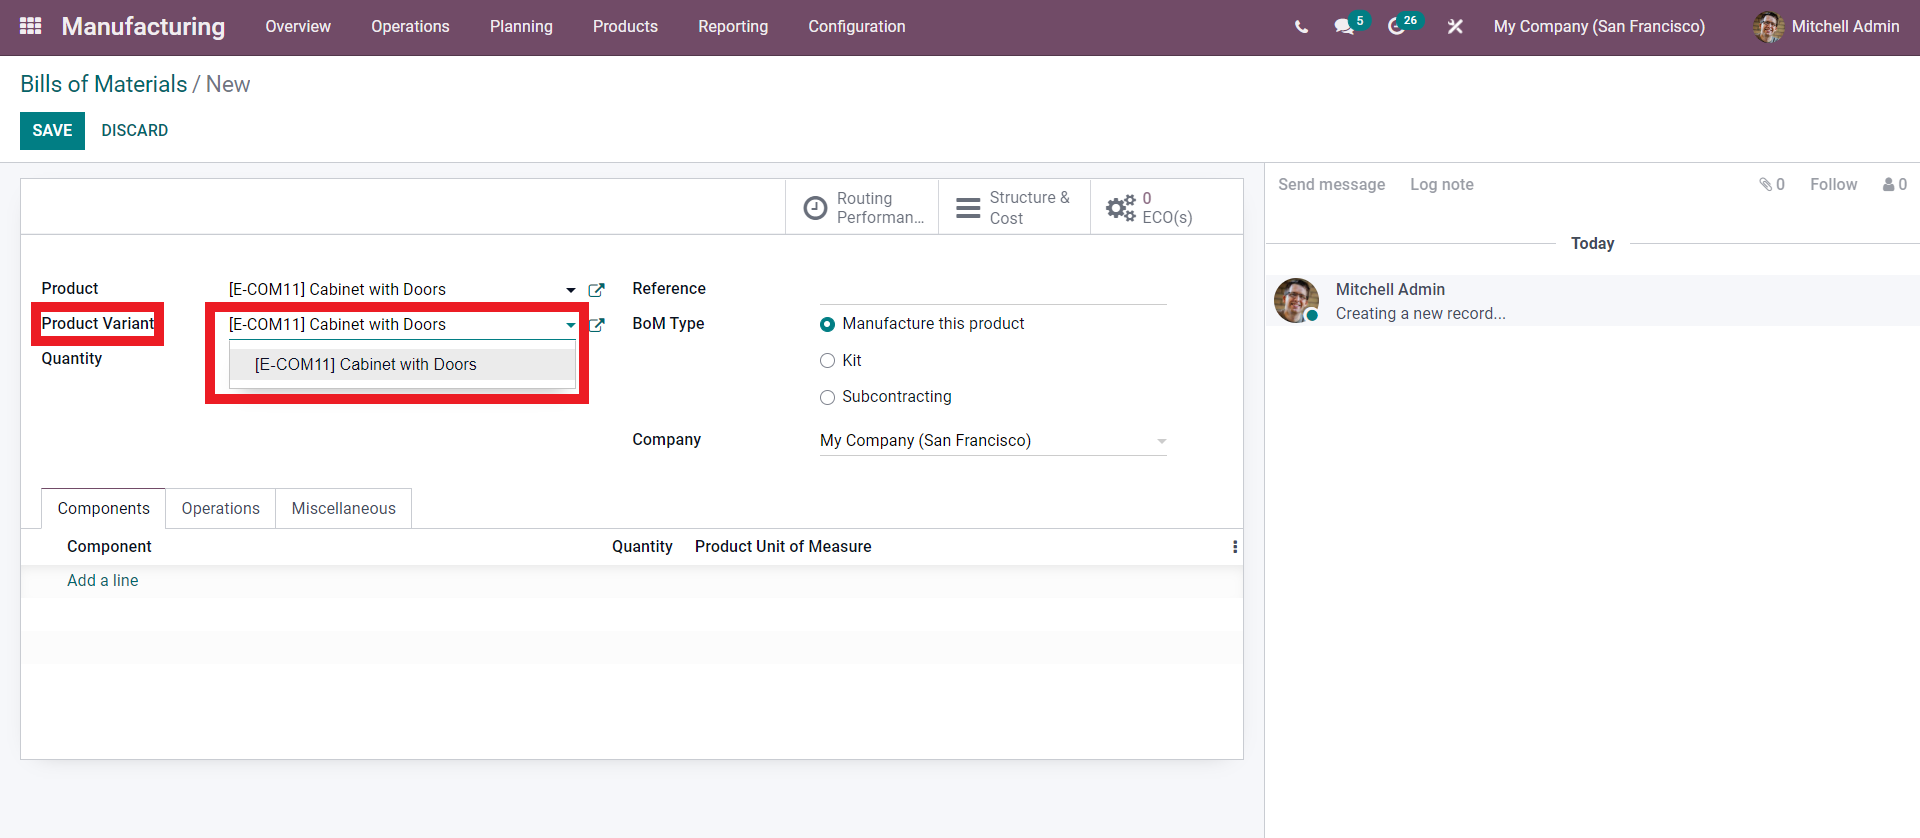Image resolution: width=1920 pixels, height=838 pixels.
Task: Click the Routing Performance clock icon
Action: [x=816, y=208]
